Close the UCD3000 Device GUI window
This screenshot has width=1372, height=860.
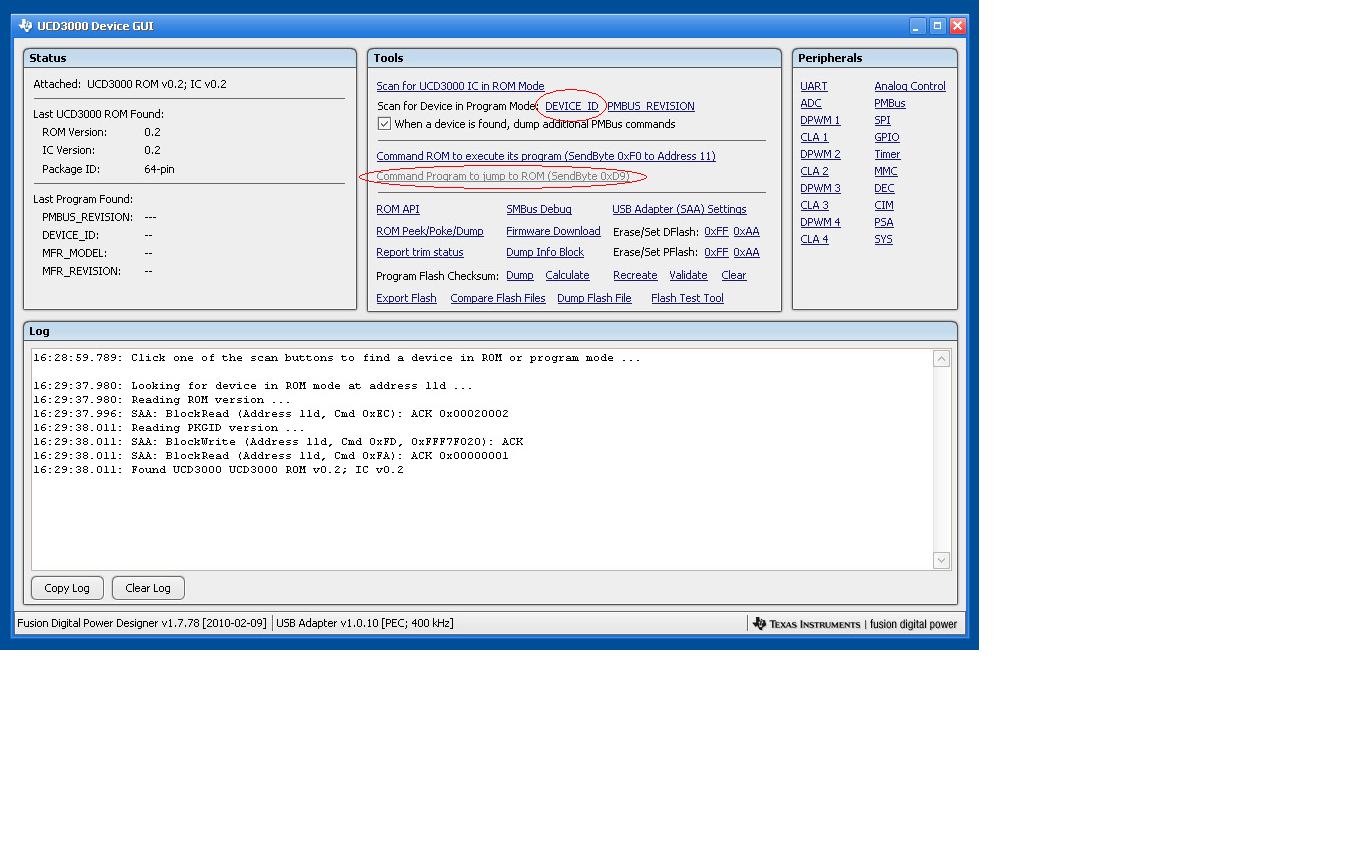(957, 26)
